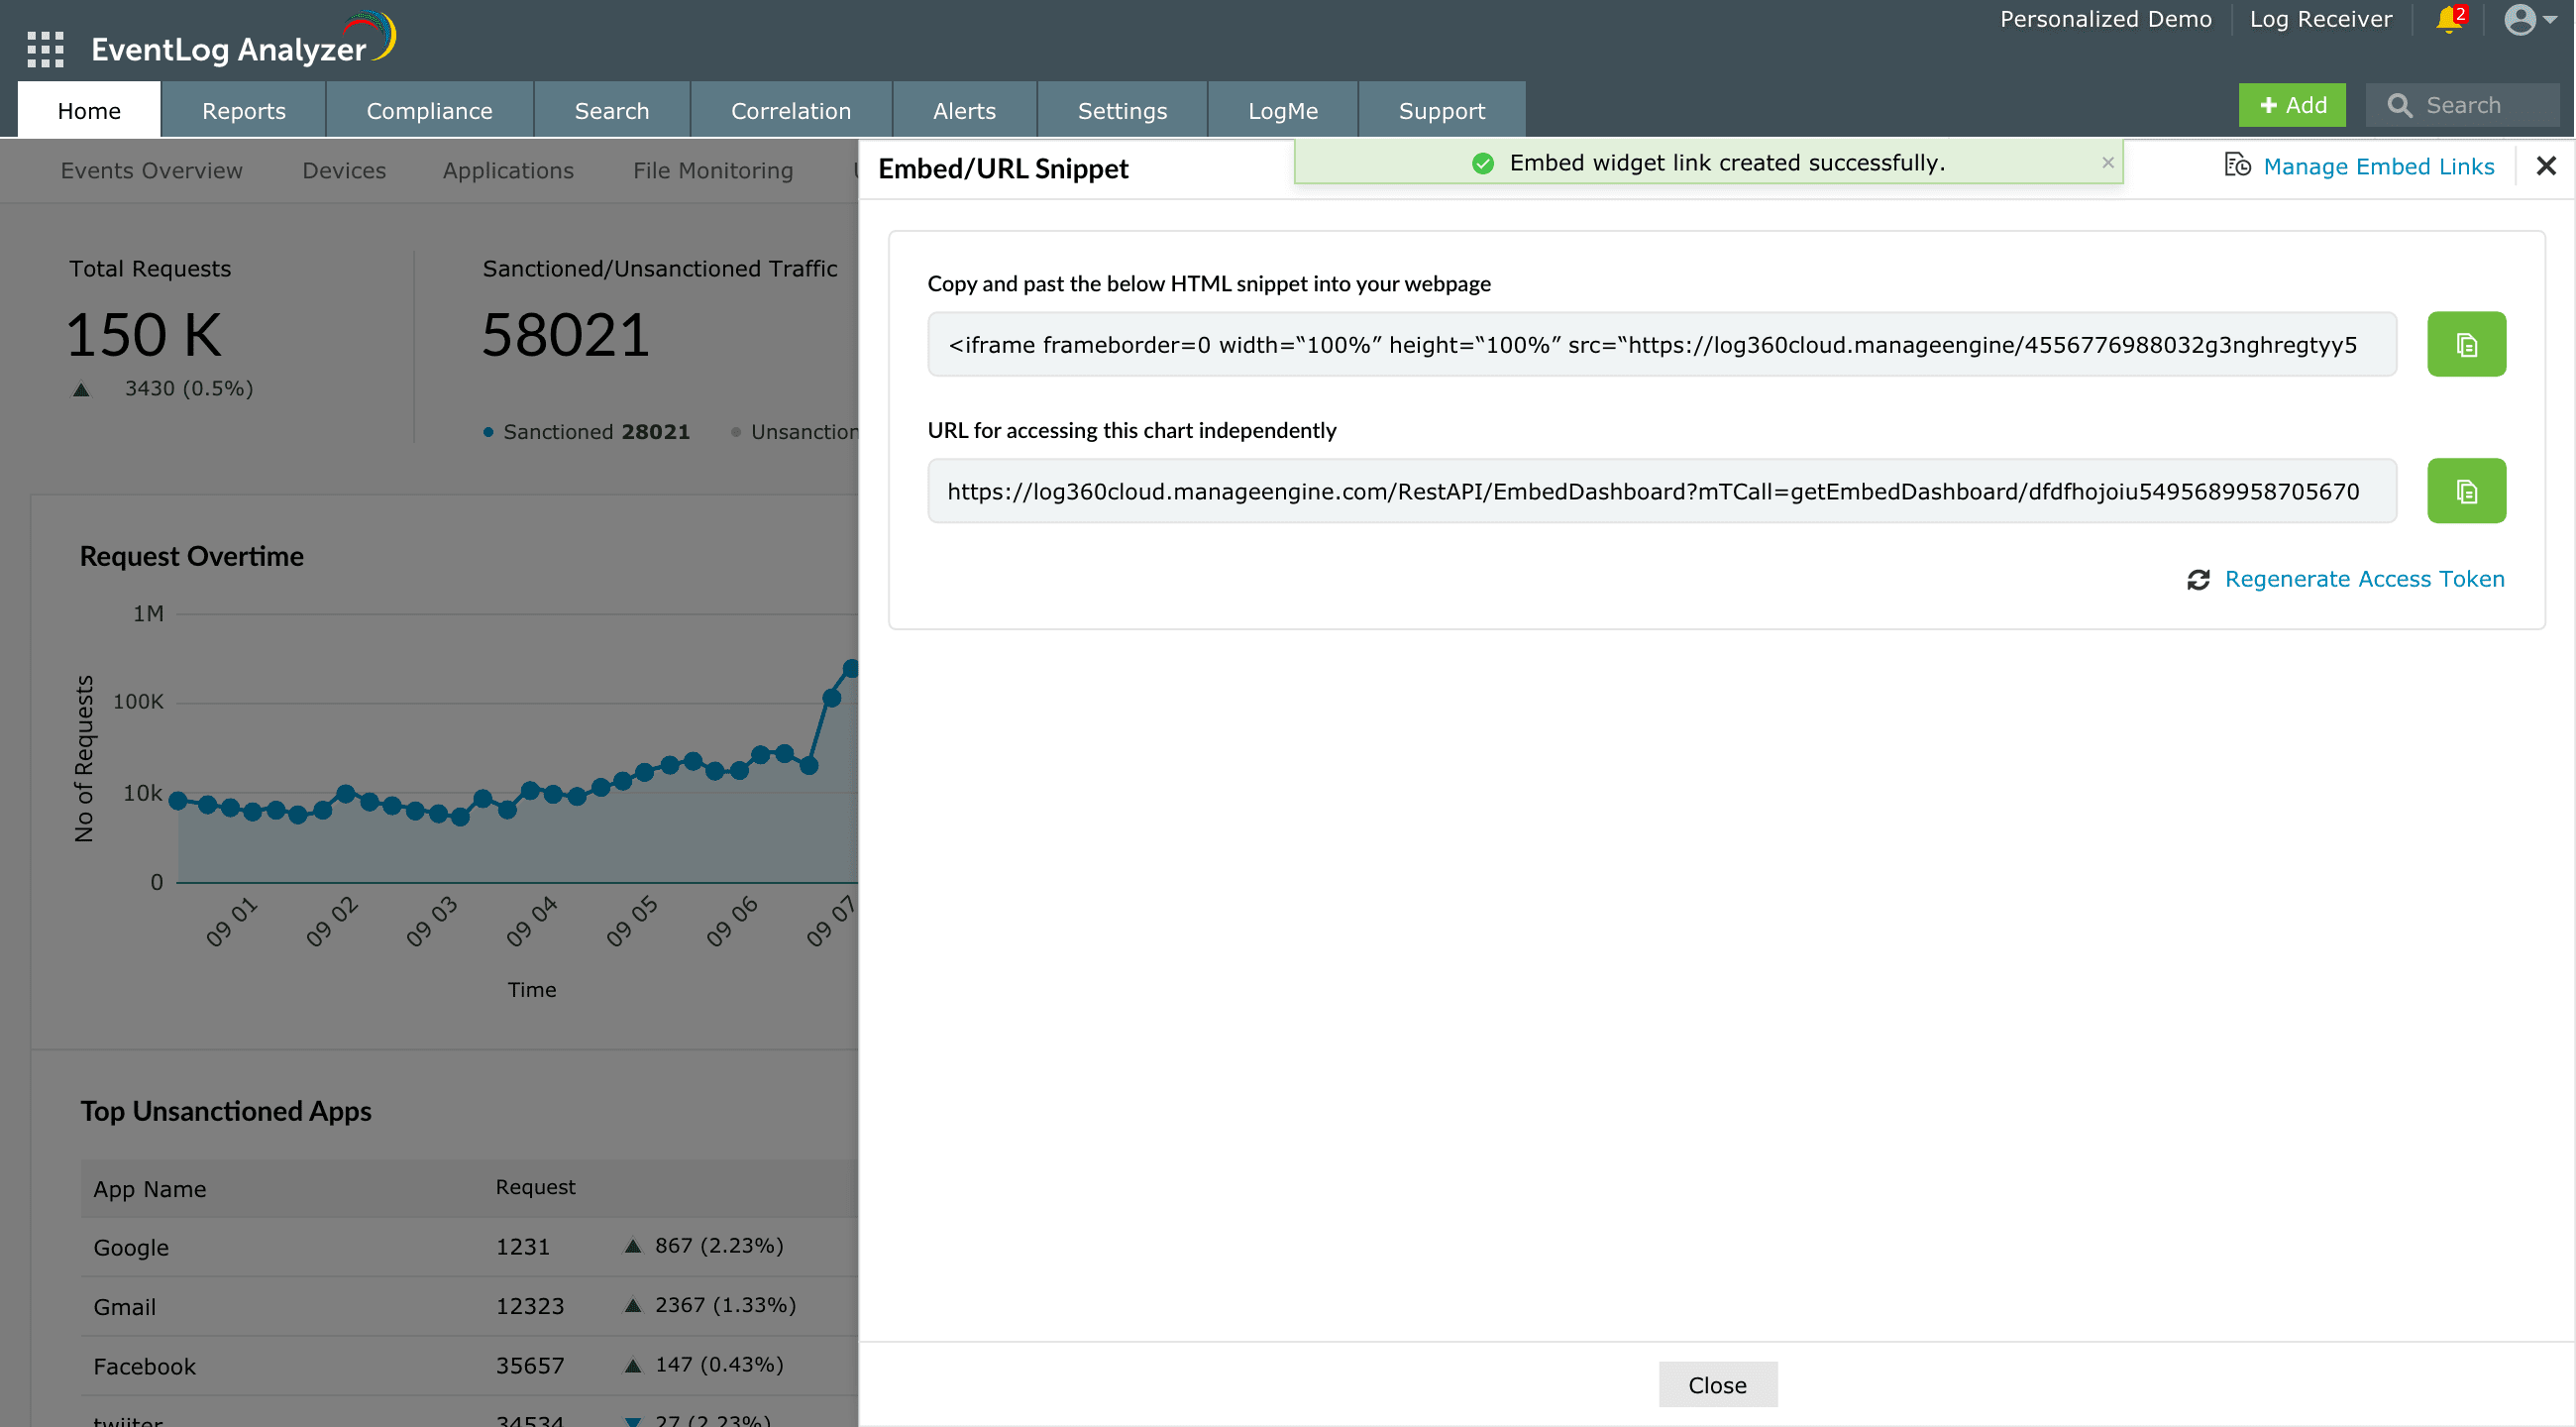2576x1427 pixels.
Task: Click the green Add button
Action: tap(2290, 105)
